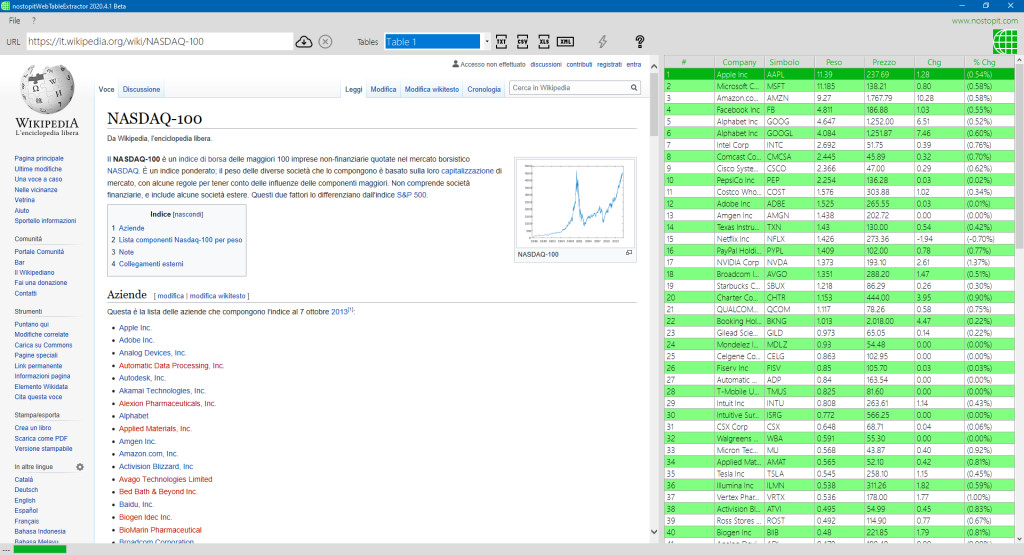Screen dimensions: 1024x555
Task: Switch to the Discussione tab
Action: (141, 89)
